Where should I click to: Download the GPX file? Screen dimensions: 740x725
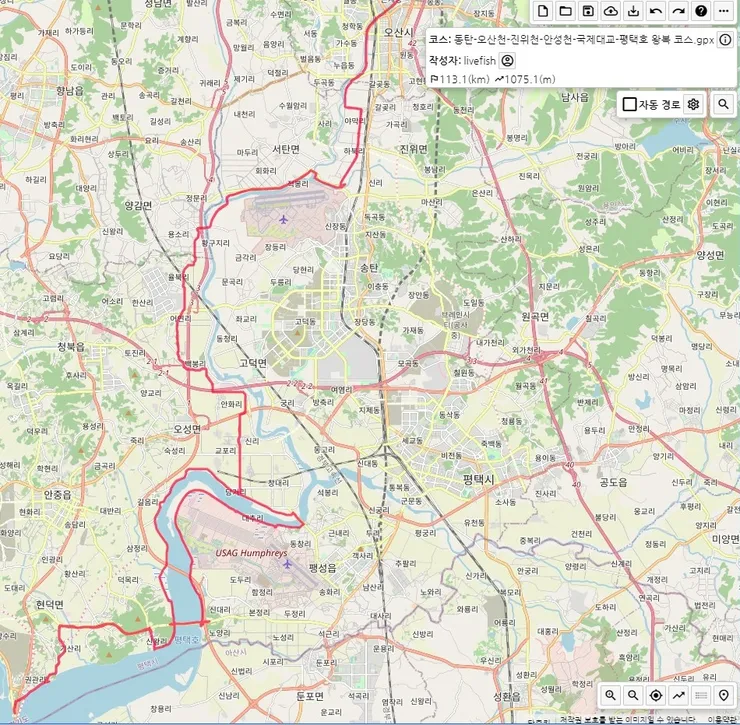pos(633,11)
